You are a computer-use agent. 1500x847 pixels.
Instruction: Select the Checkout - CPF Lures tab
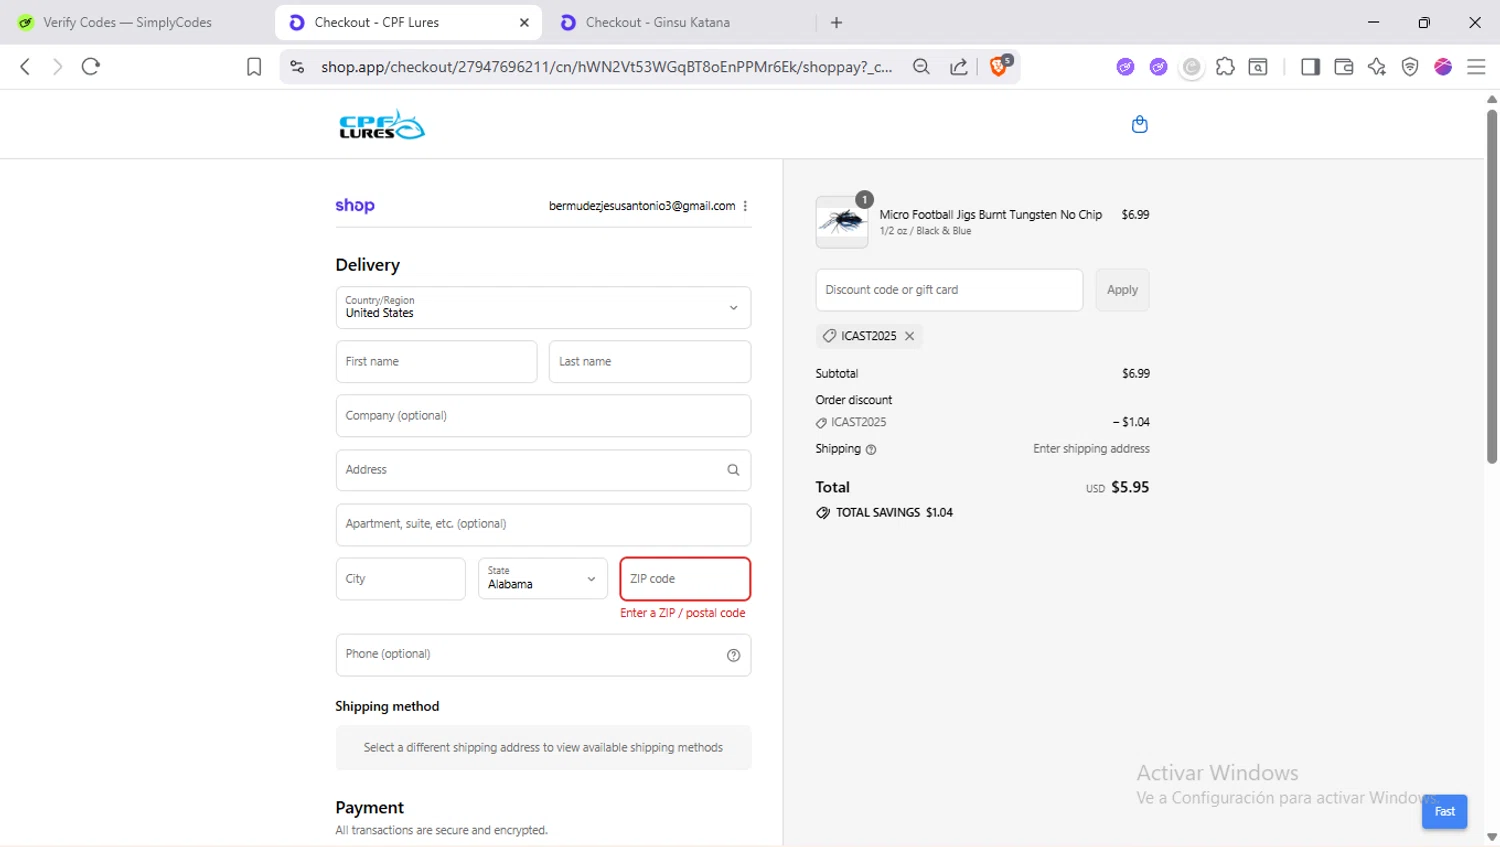click(408, 22)
